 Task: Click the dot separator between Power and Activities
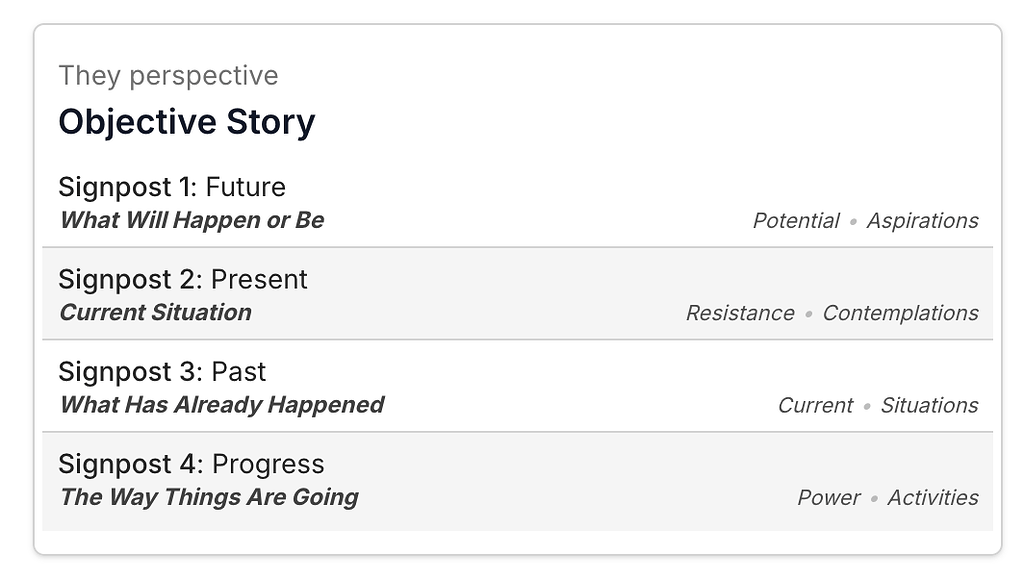coord(874,498)
